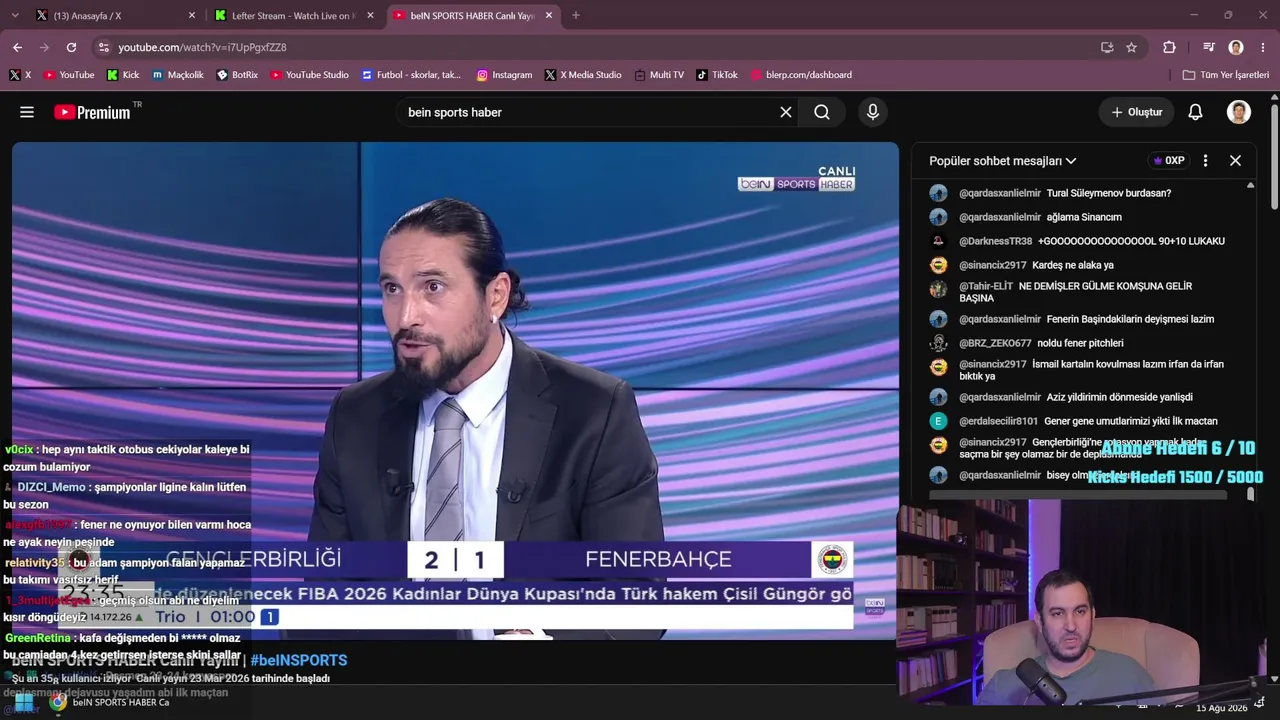Run search with the magnifying glass button
Viewport: 1280px width, 720px height.
pos(822,112)
